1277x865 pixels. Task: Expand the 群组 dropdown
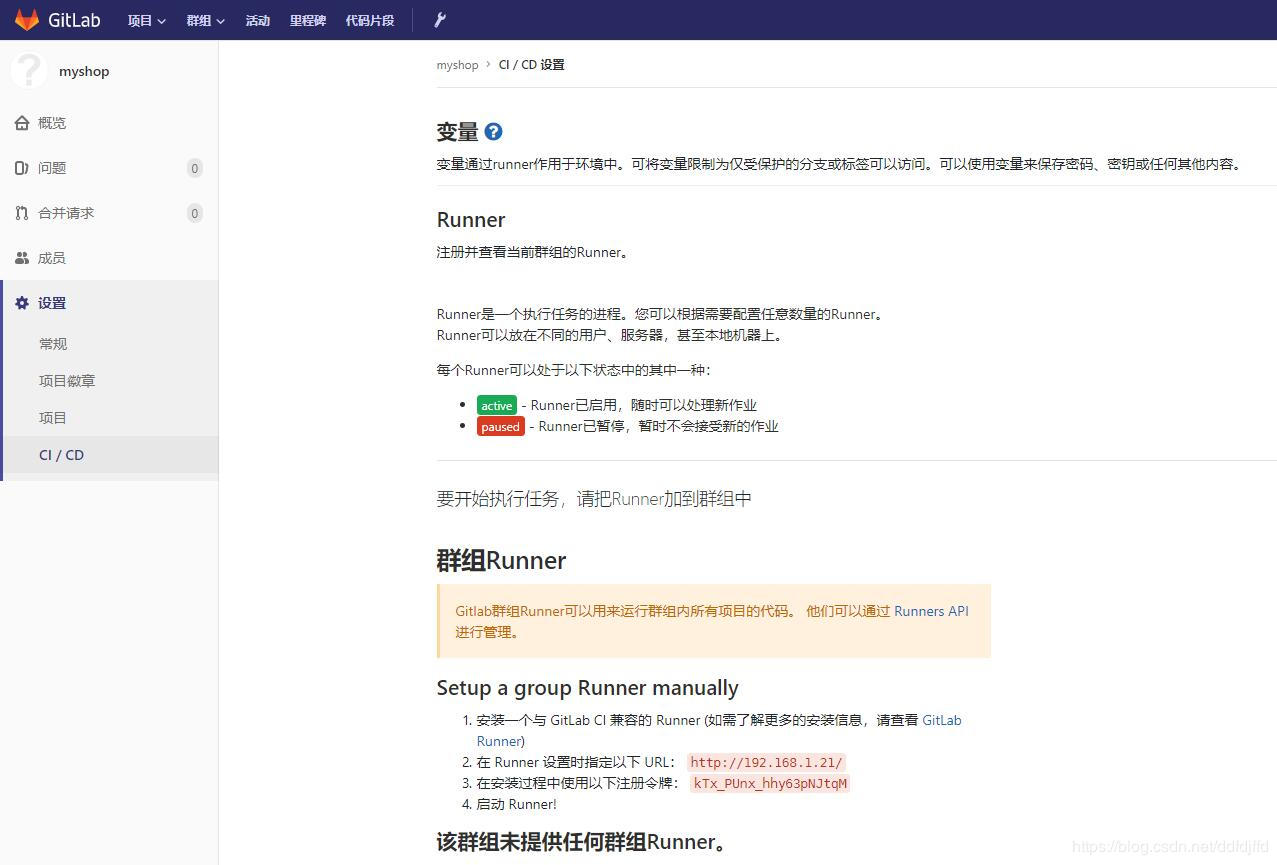click(x=204, y=20)
